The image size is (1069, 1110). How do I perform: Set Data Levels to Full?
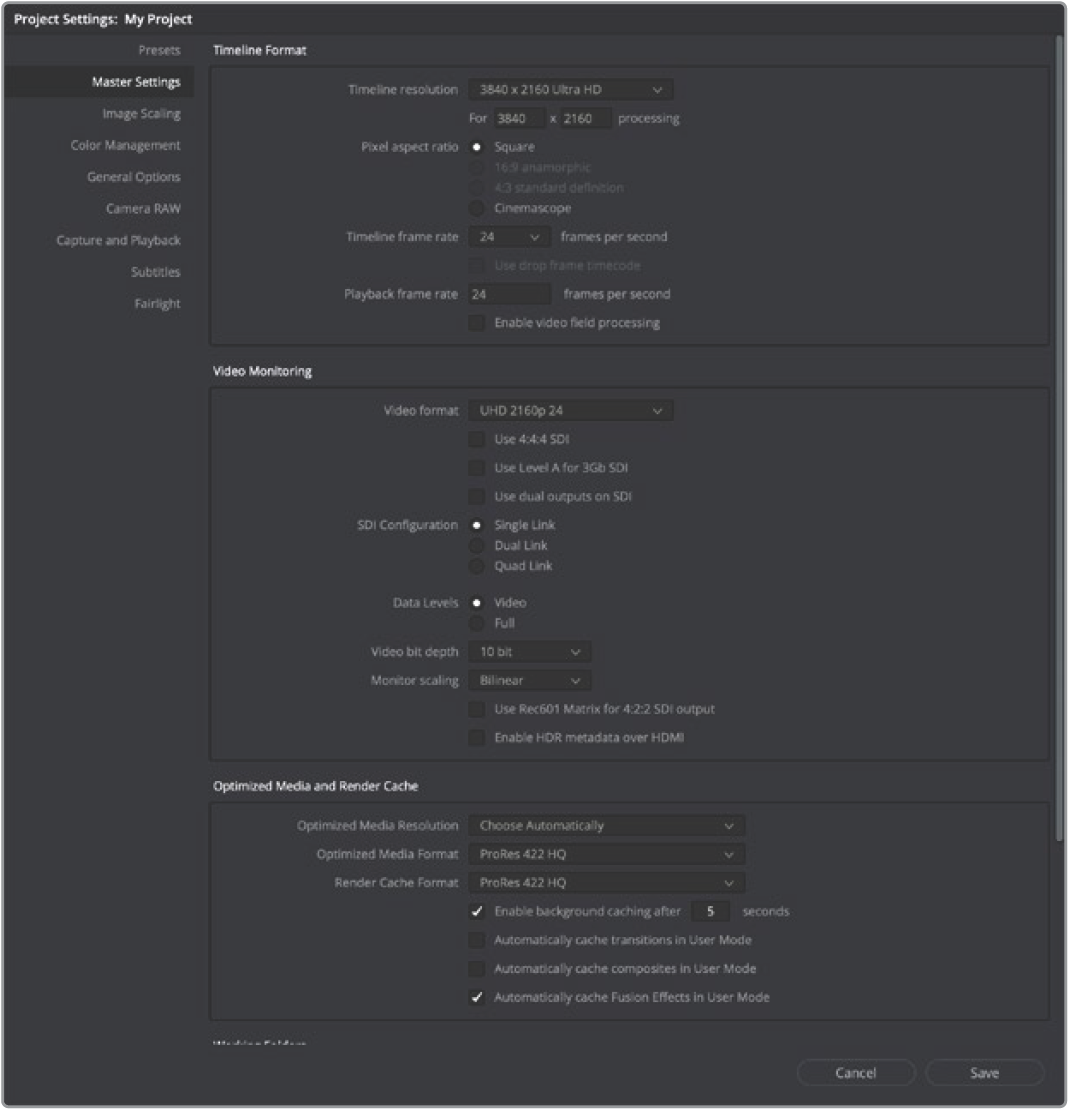477,623
